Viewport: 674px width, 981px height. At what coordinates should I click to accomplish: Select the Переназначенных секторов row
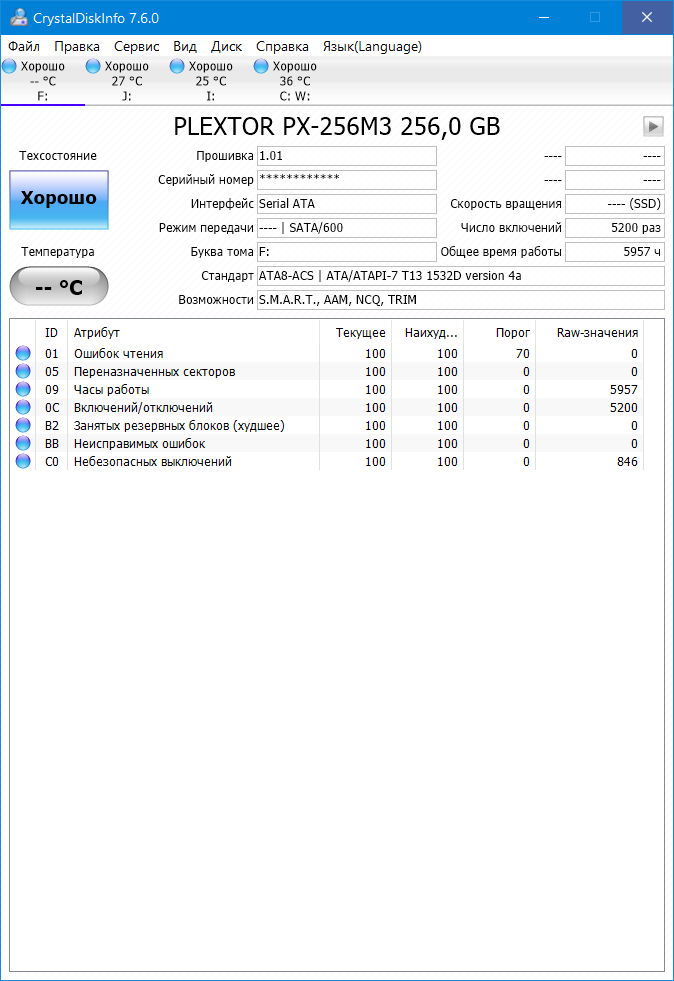tap(327, 372)
